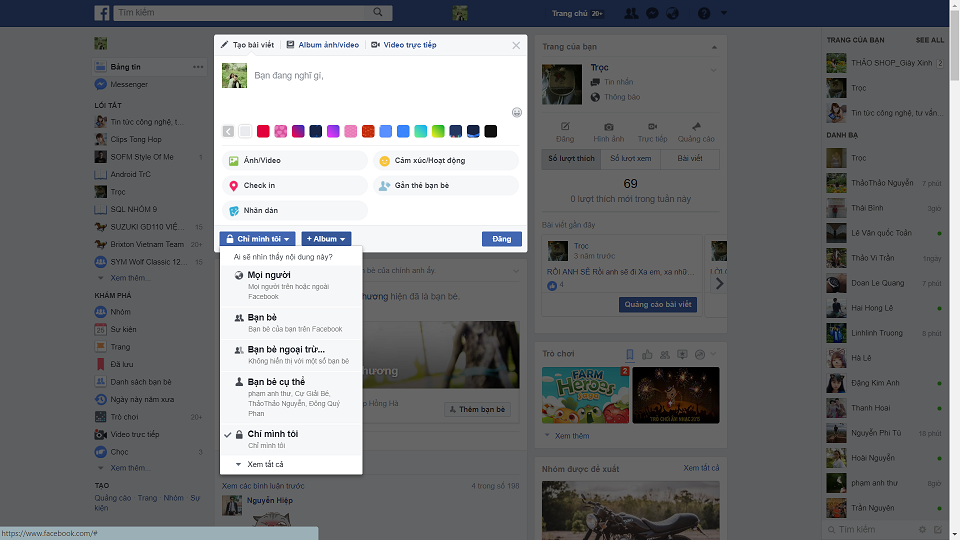Open notifications globe icon in top bar

click(672, 13)
